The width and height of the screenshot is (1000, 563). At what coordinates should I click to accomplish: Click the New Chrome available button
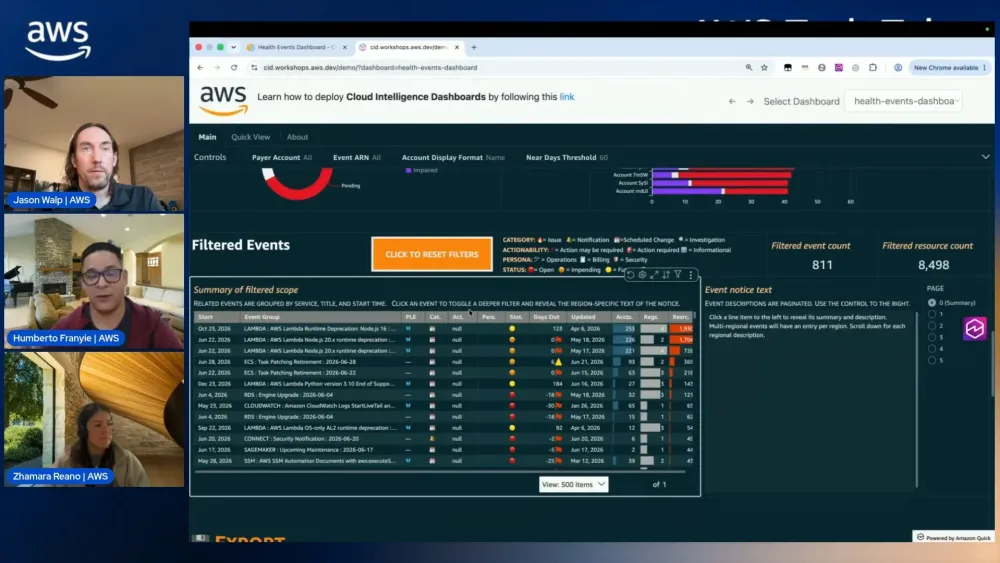click(946, 68)
